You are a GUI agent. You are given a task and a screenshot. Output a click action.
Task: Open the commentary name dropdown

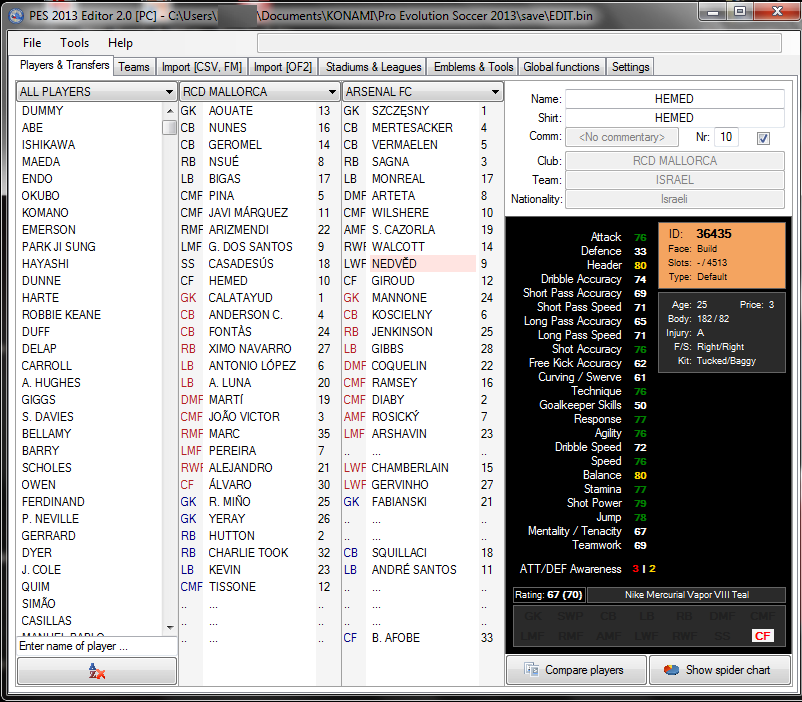point(621,137)
